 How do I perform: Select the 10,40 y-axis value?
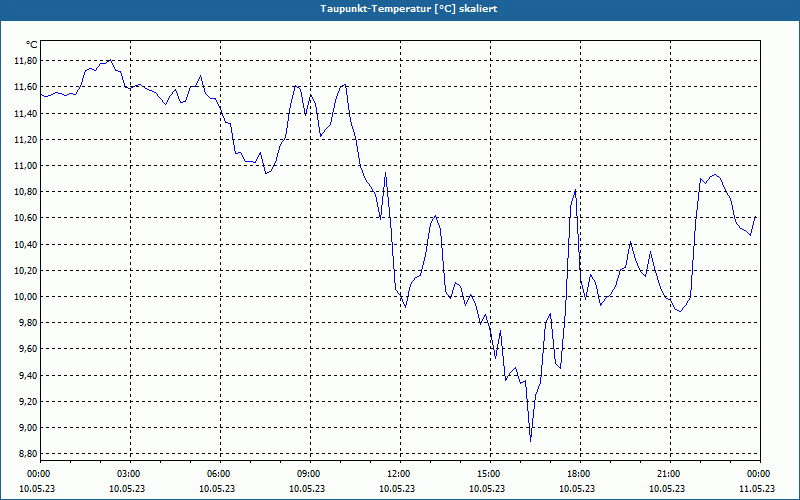[x=26, y=244]
